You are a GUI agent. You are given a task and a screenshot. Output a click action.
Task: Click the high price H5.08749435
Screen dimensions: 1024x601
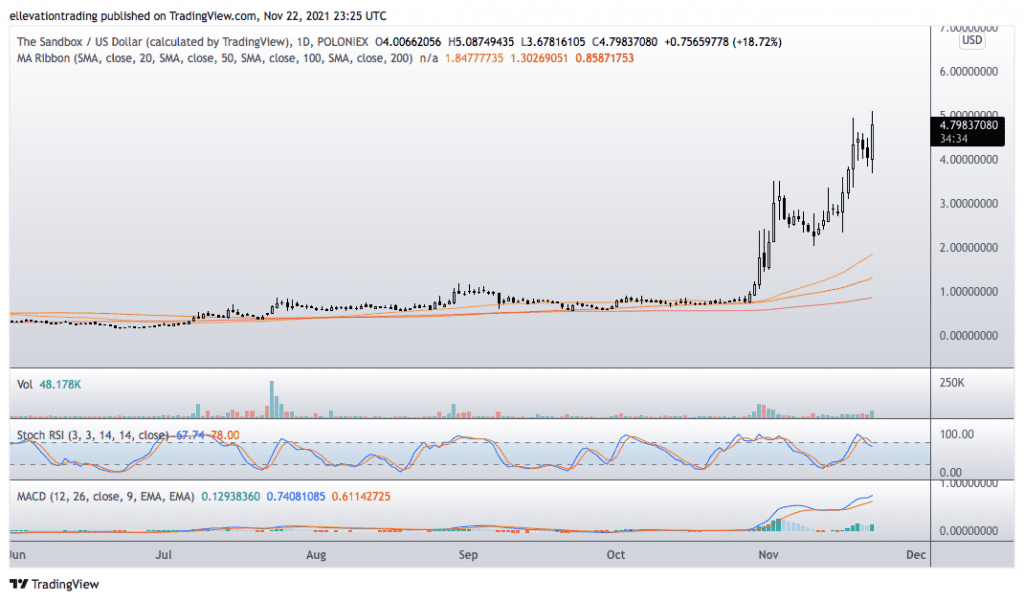[x=481, y=42]
